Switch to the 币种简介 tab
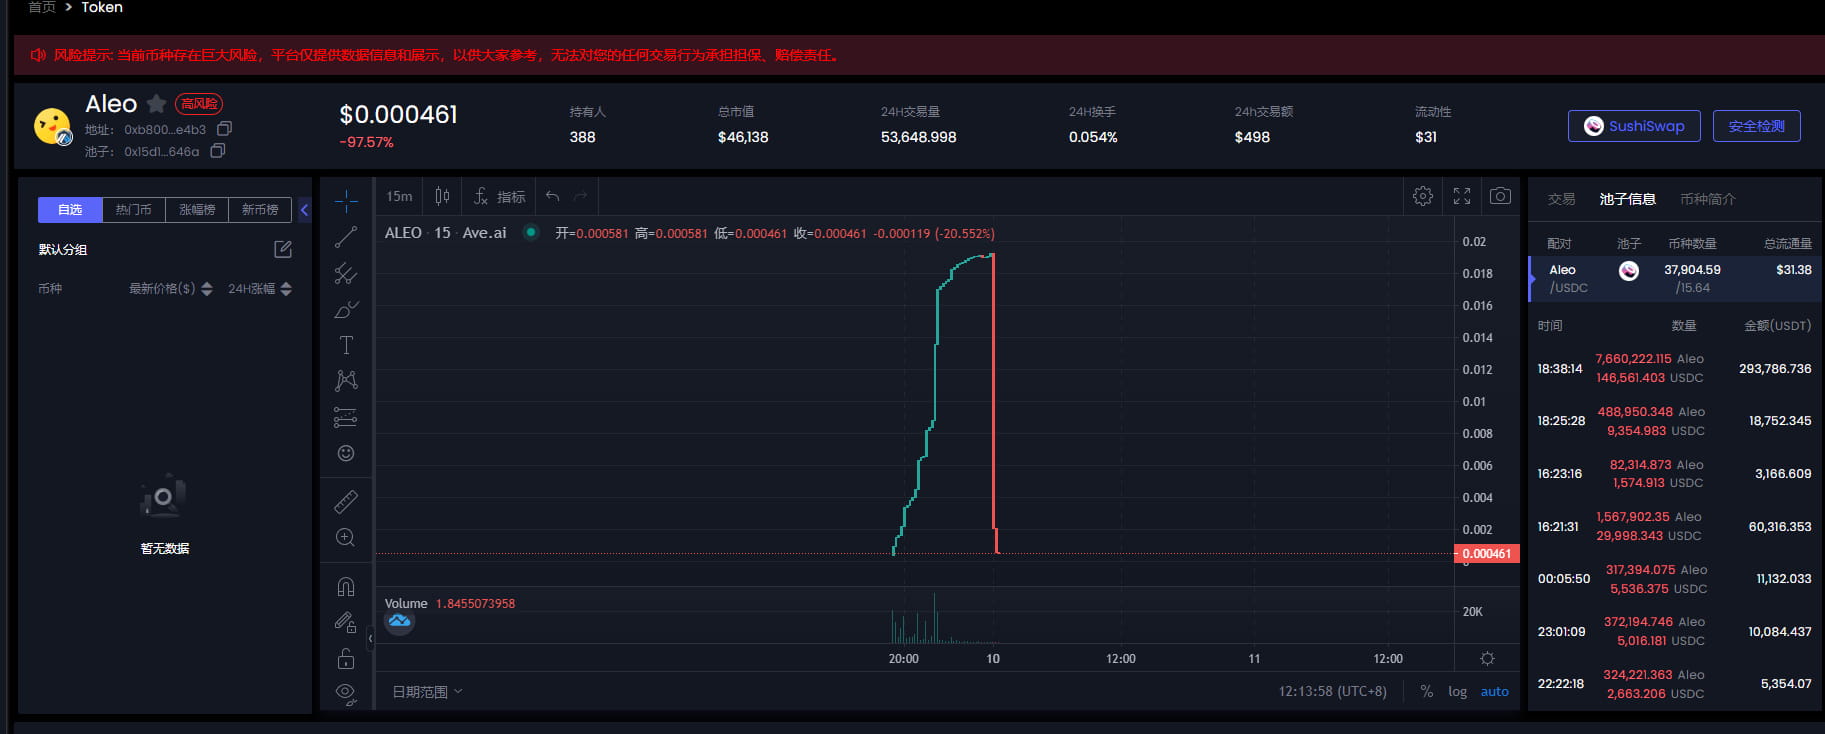This screenshot has height=734, width=1825. point(1707,199)
